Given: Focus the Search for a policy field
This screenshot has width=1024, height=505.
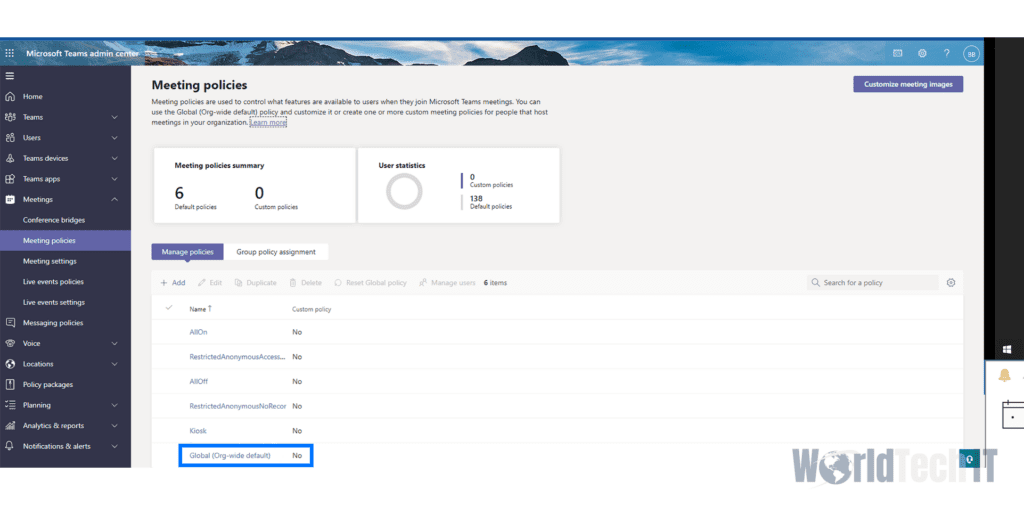Looking at the screenshot, I should click(872, 283).
